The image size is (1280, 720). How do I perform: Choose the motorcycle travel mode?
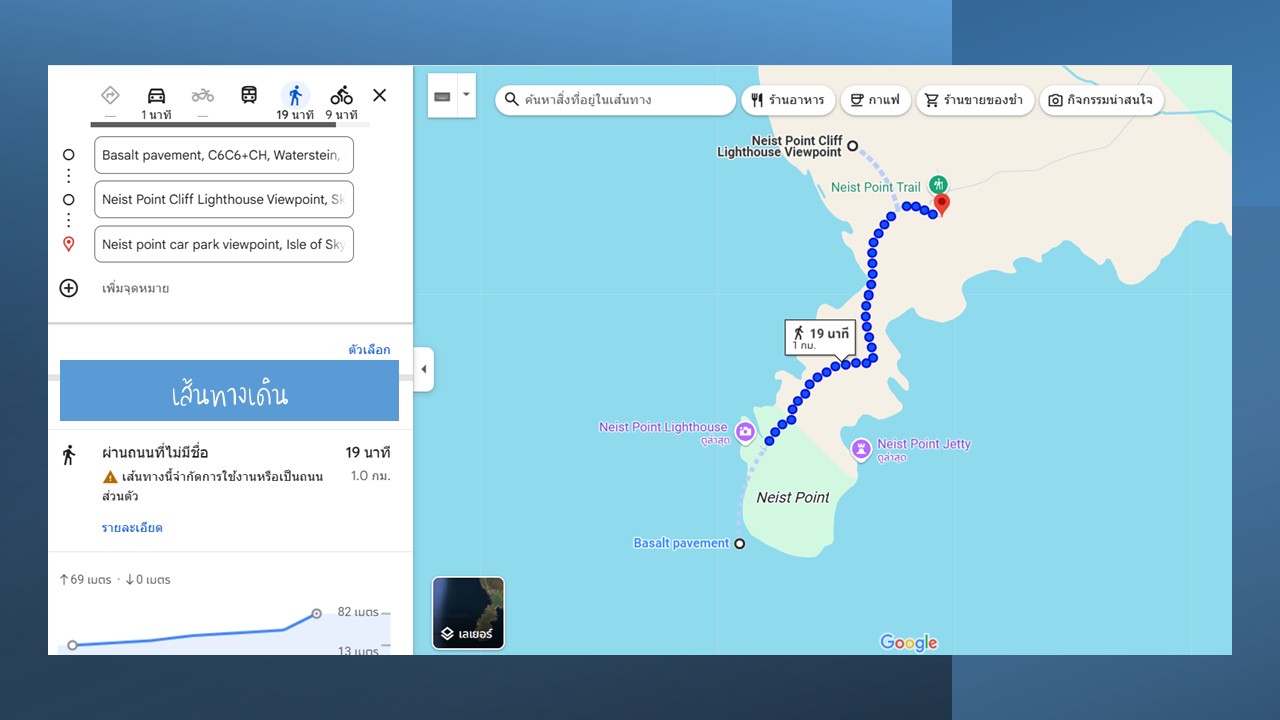pos(203,95)
